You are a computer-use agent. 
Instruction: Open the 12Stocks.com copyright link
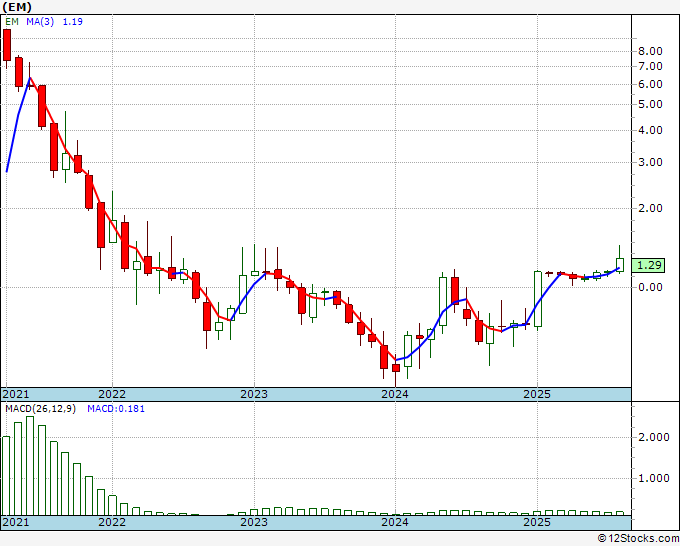638,538
